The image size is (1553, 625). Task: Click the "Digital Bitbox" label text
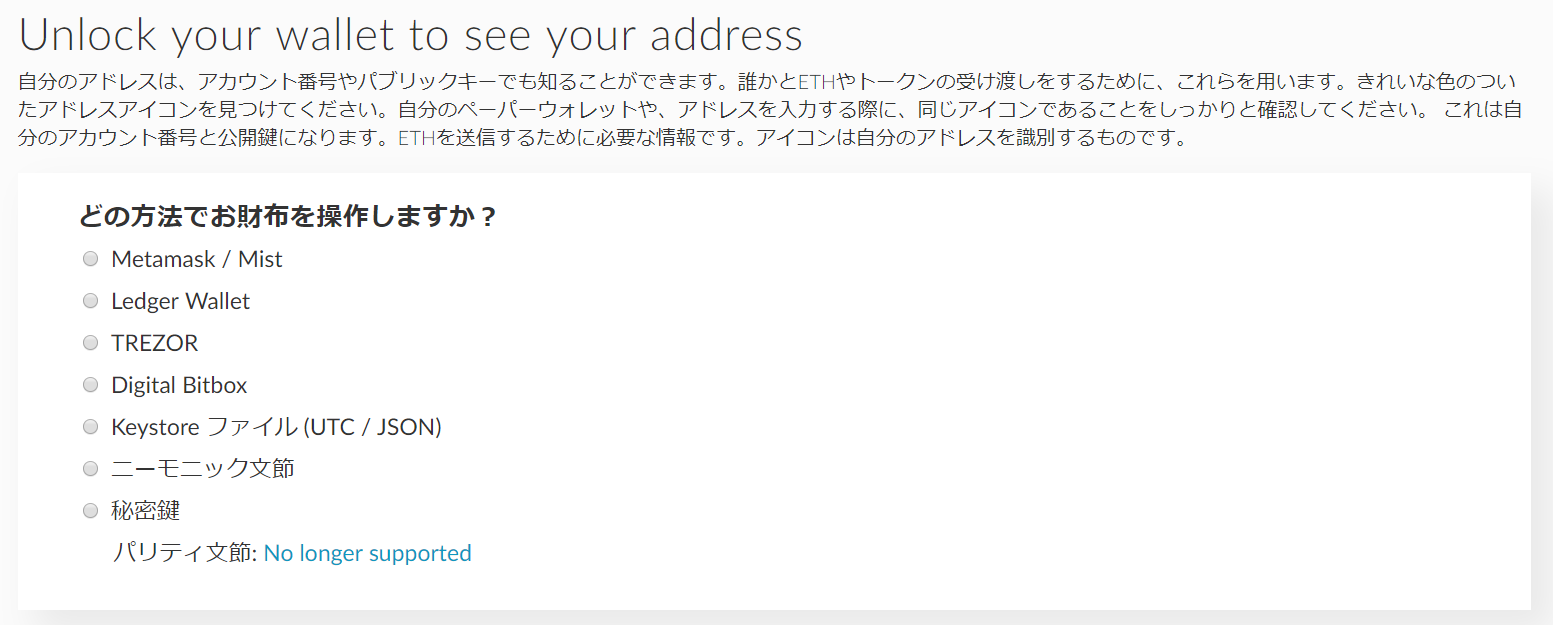pyautogui.click(x=179, y=385)
